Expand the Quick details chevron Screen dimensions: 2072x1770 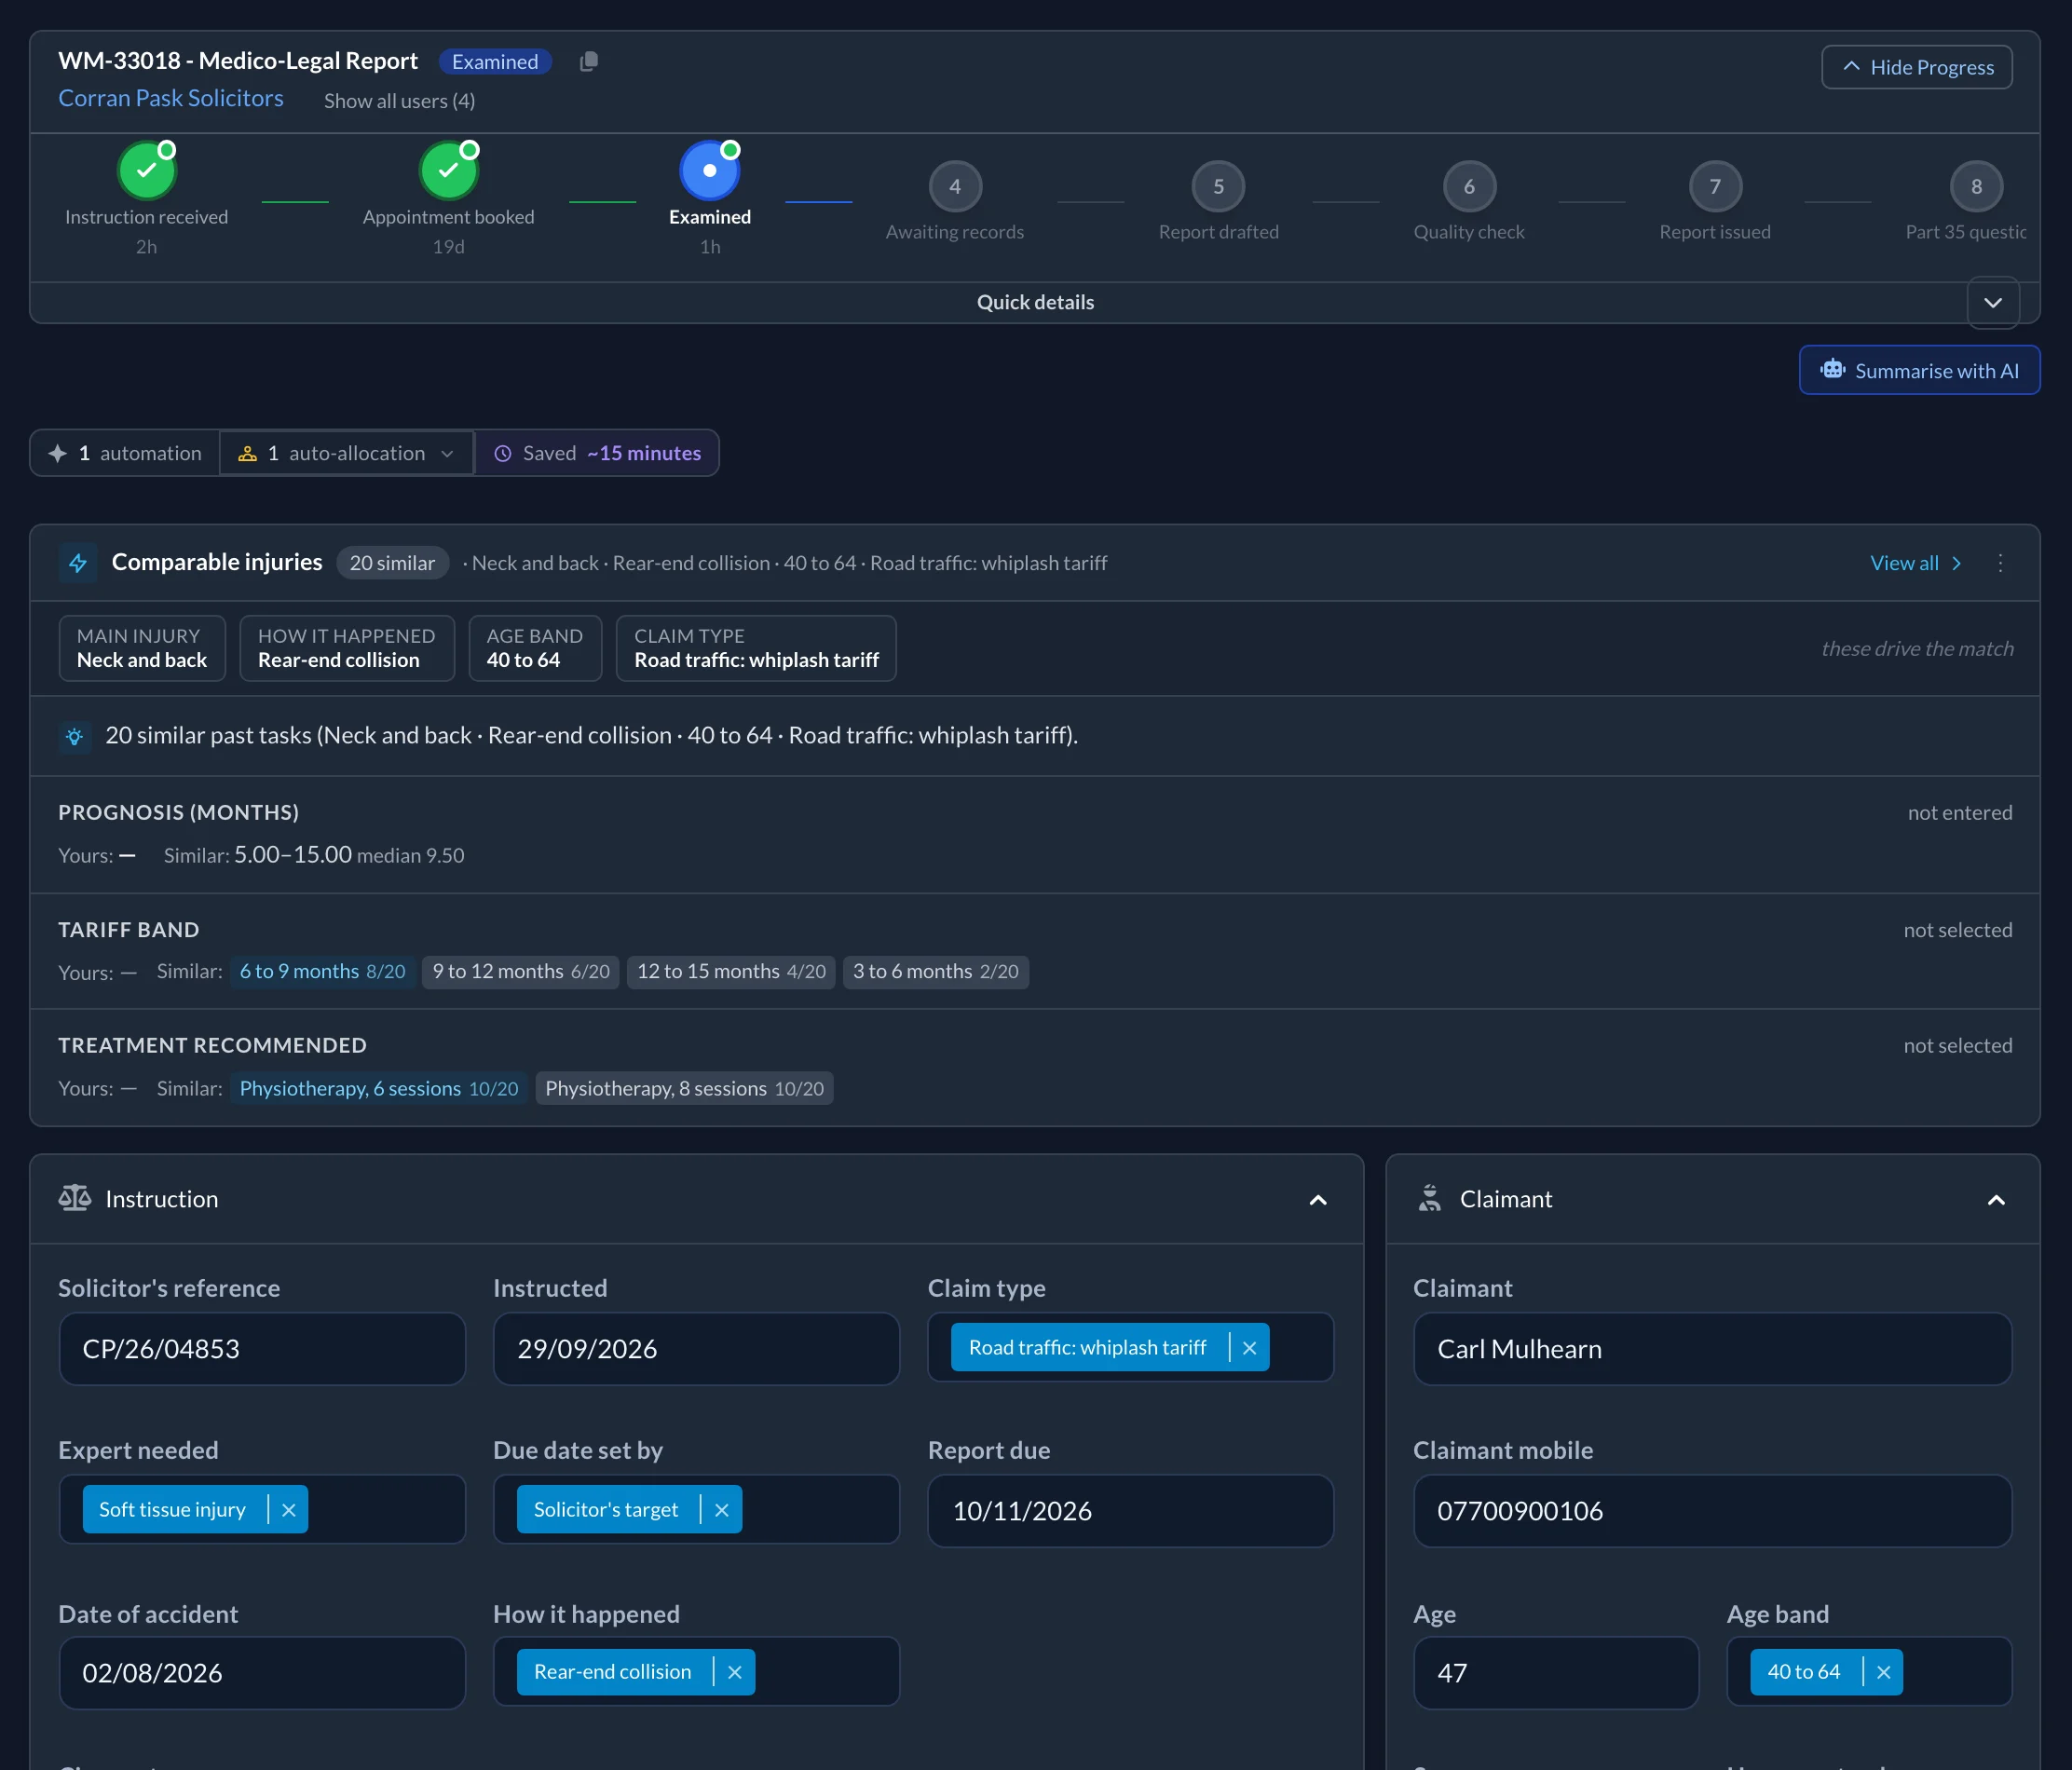(1992, 302)
